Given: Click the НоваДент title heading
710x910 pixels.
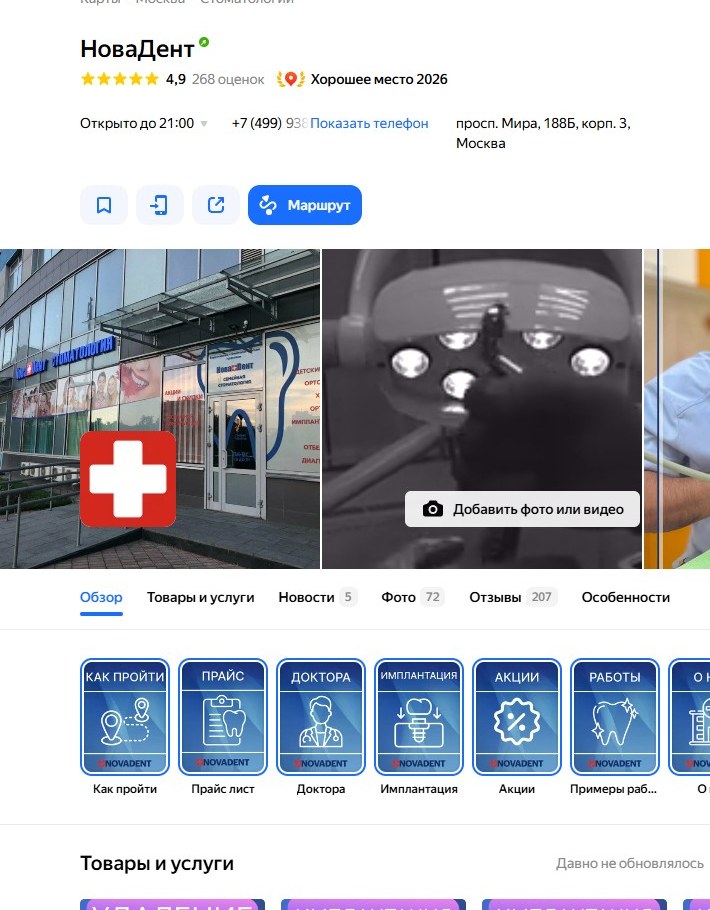Looking at the screenshot, I should [x=137, y=49].
